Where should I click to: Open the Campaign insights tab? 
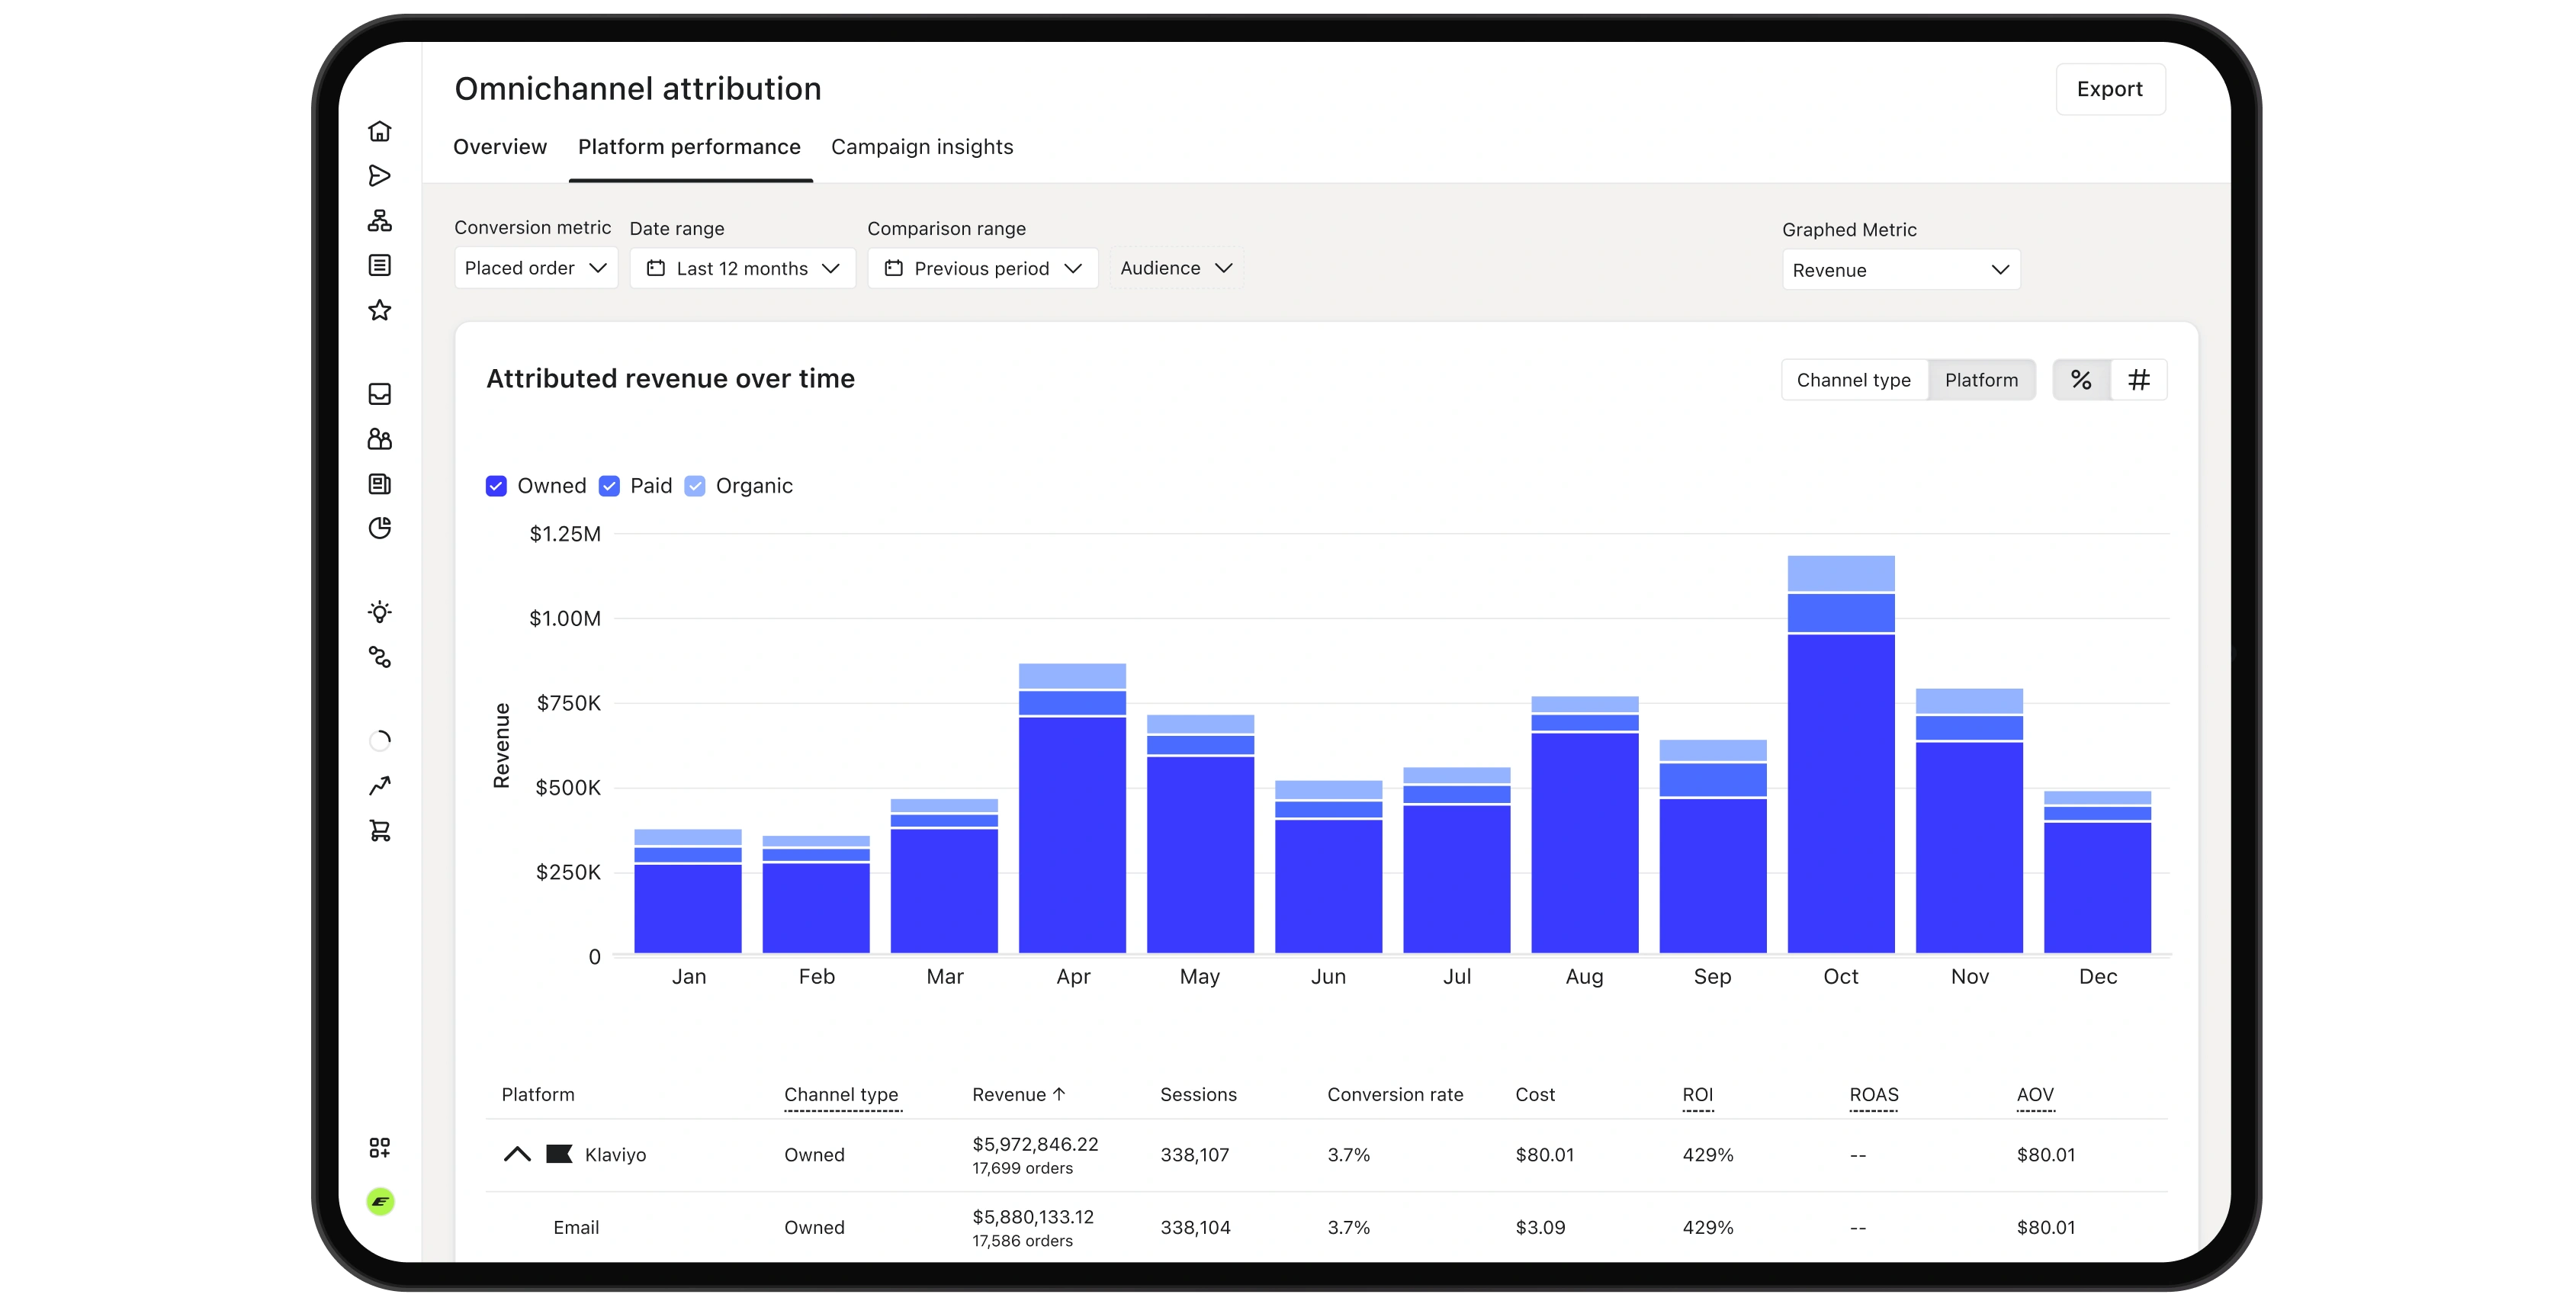[922, 147]
